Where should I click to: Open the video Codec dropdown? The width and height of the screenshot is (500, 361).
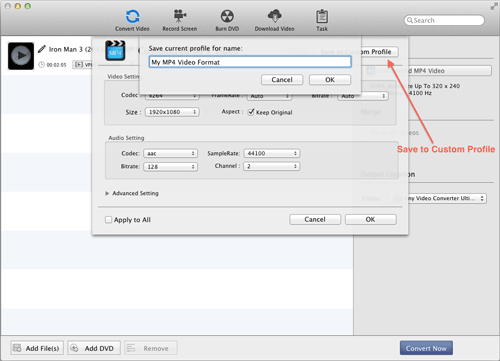(x=172, y=96)
